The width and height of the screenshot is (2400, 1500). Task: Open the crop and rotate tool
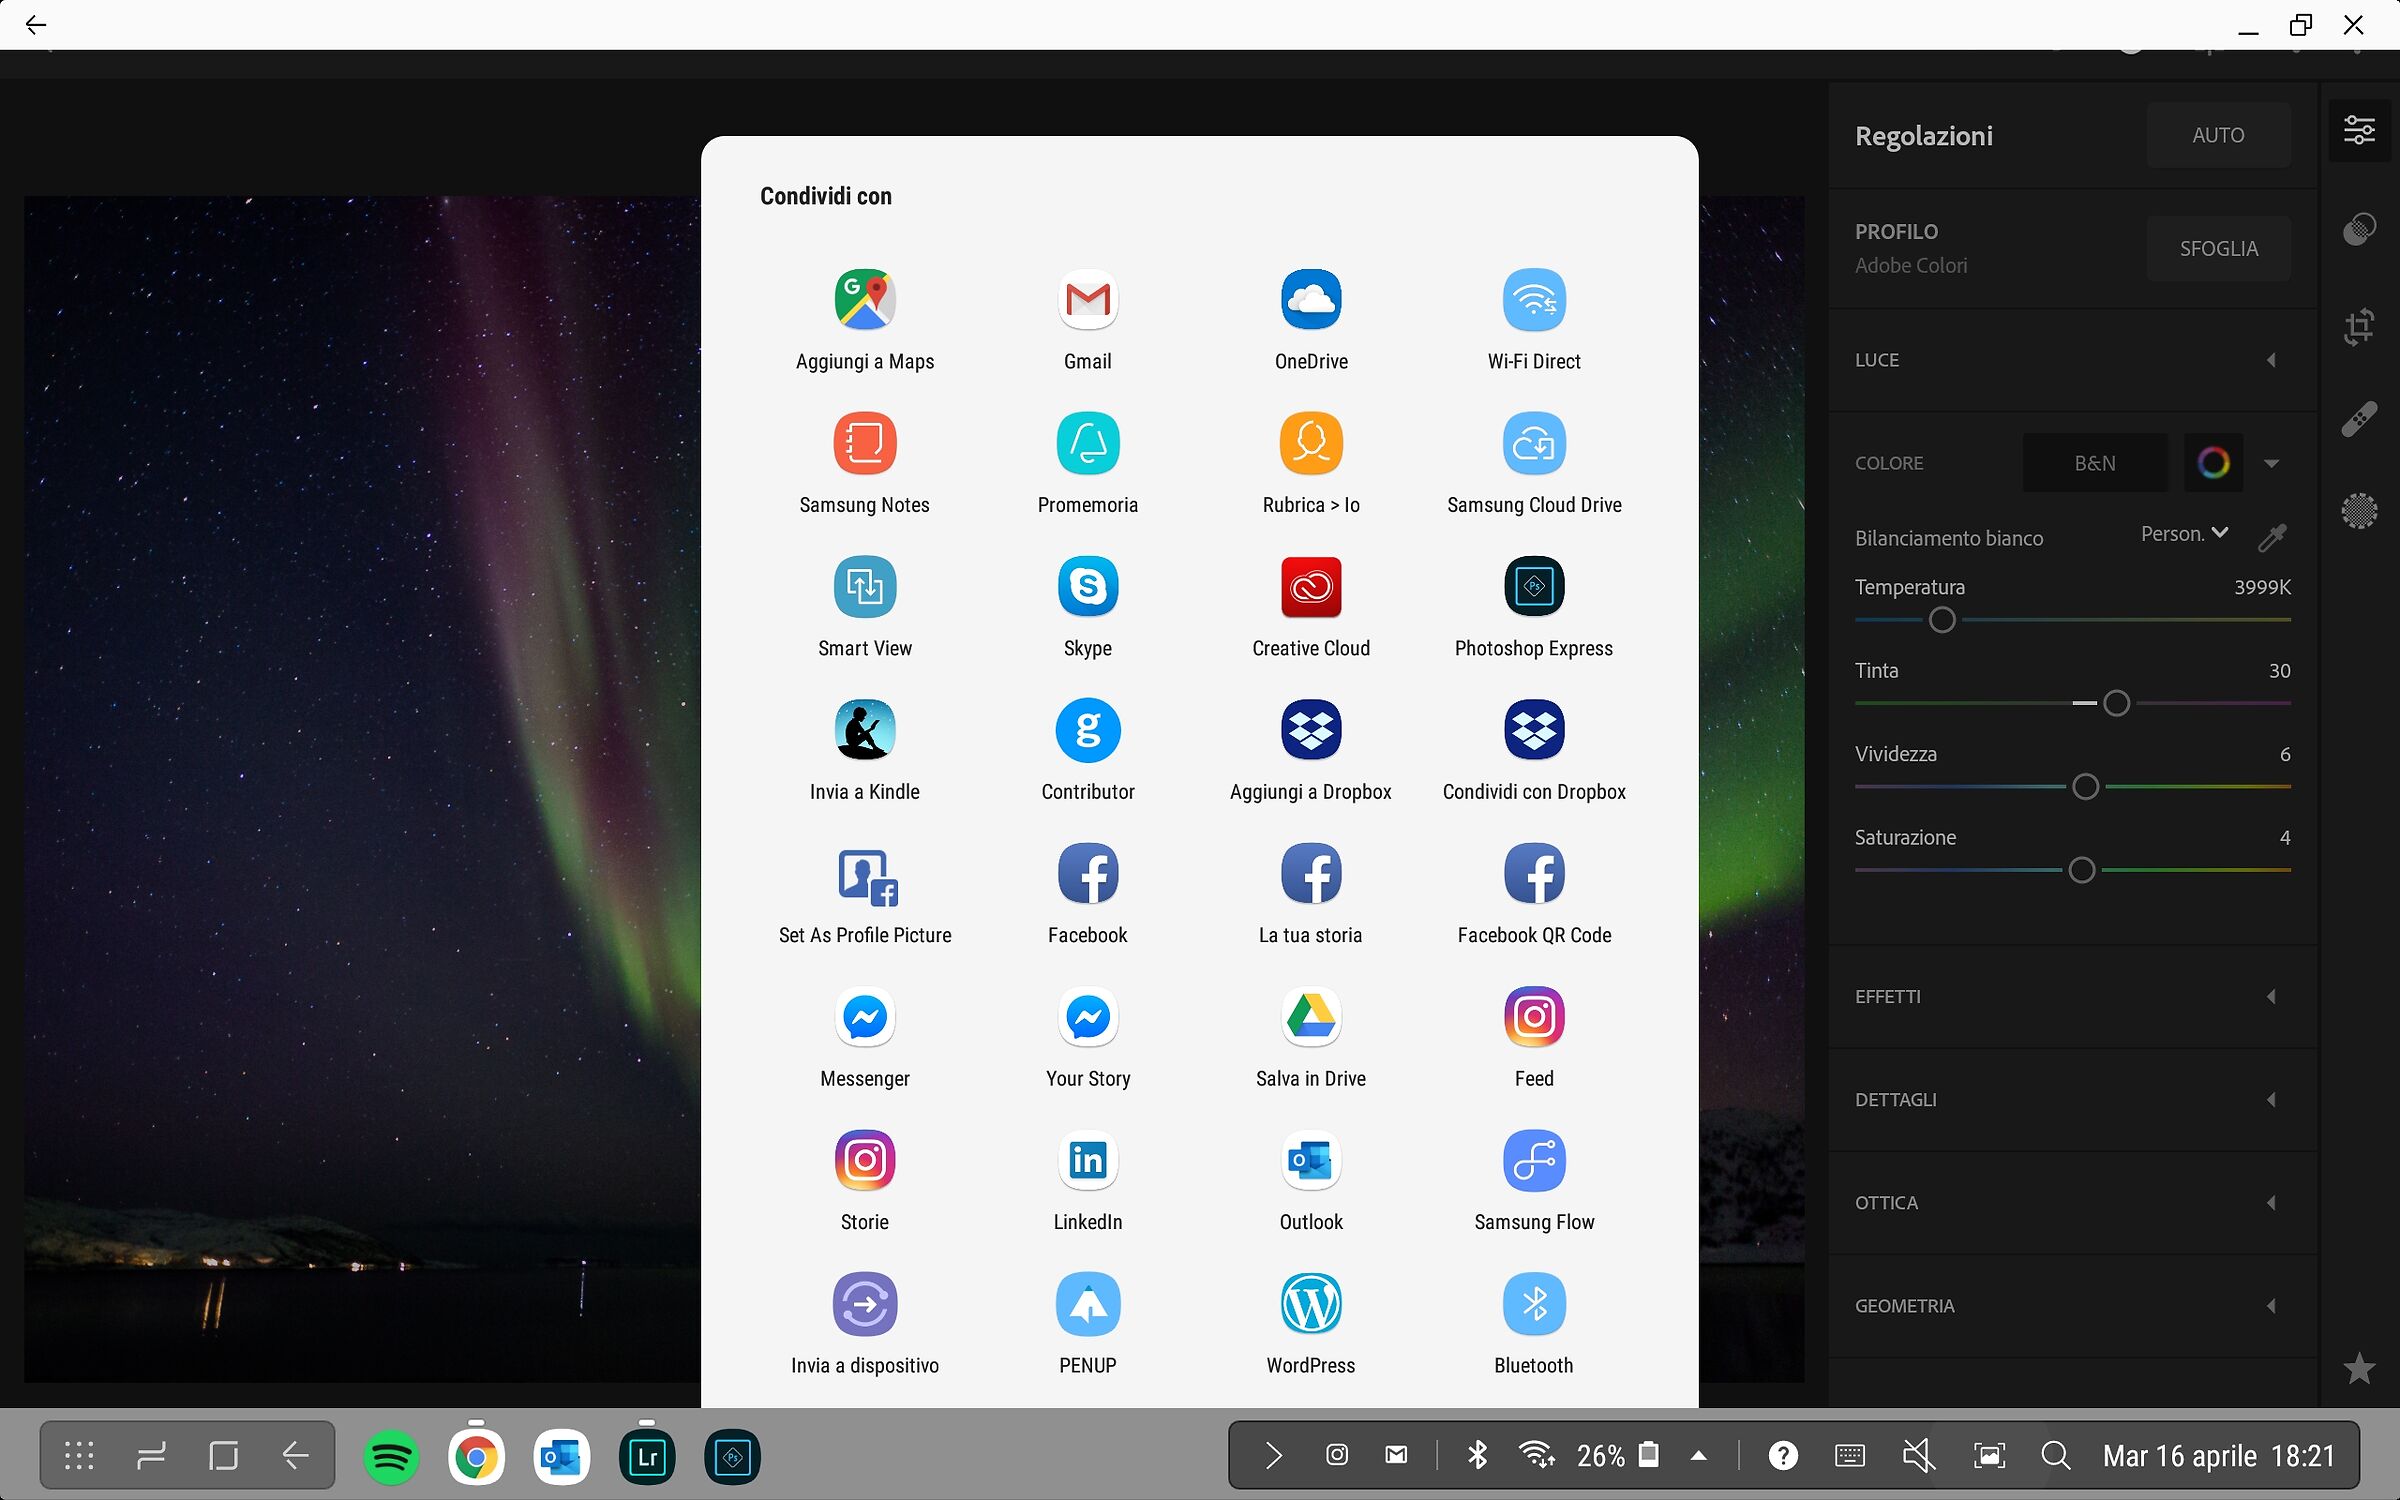click(2359, 326)
